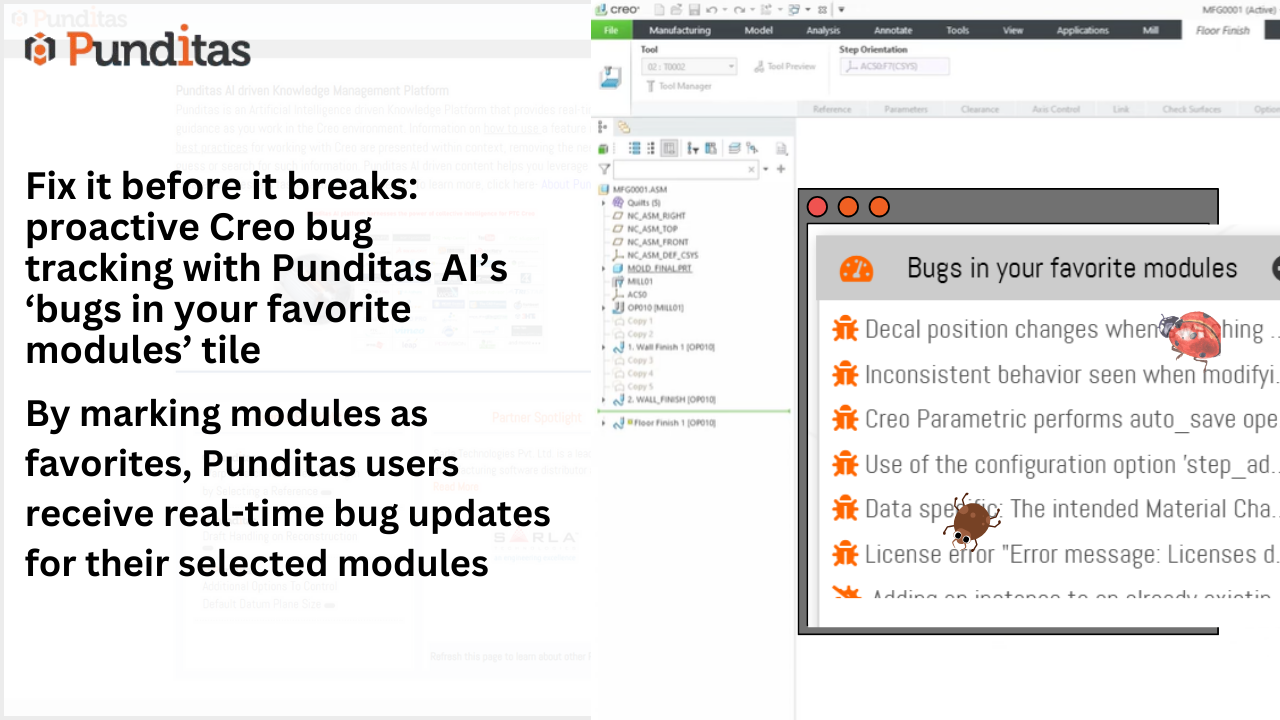Click the red speedometer bug counter badge
This screenshot has width=1280, height=720.
[856, 268]
